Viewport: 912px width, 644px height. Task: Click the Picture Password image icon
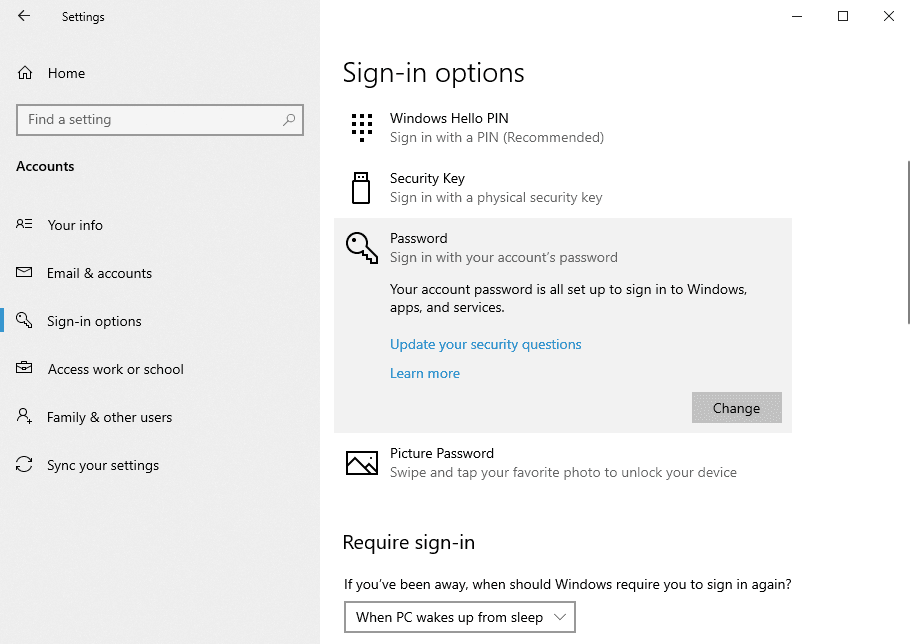pyautogui.click(x=361, y=463)
